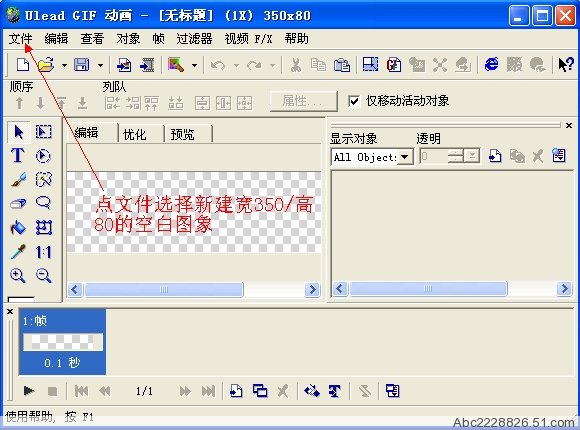Expand the Open file dropdown arrow
Screen dimensions: 580x430
(x=64, y=65)
